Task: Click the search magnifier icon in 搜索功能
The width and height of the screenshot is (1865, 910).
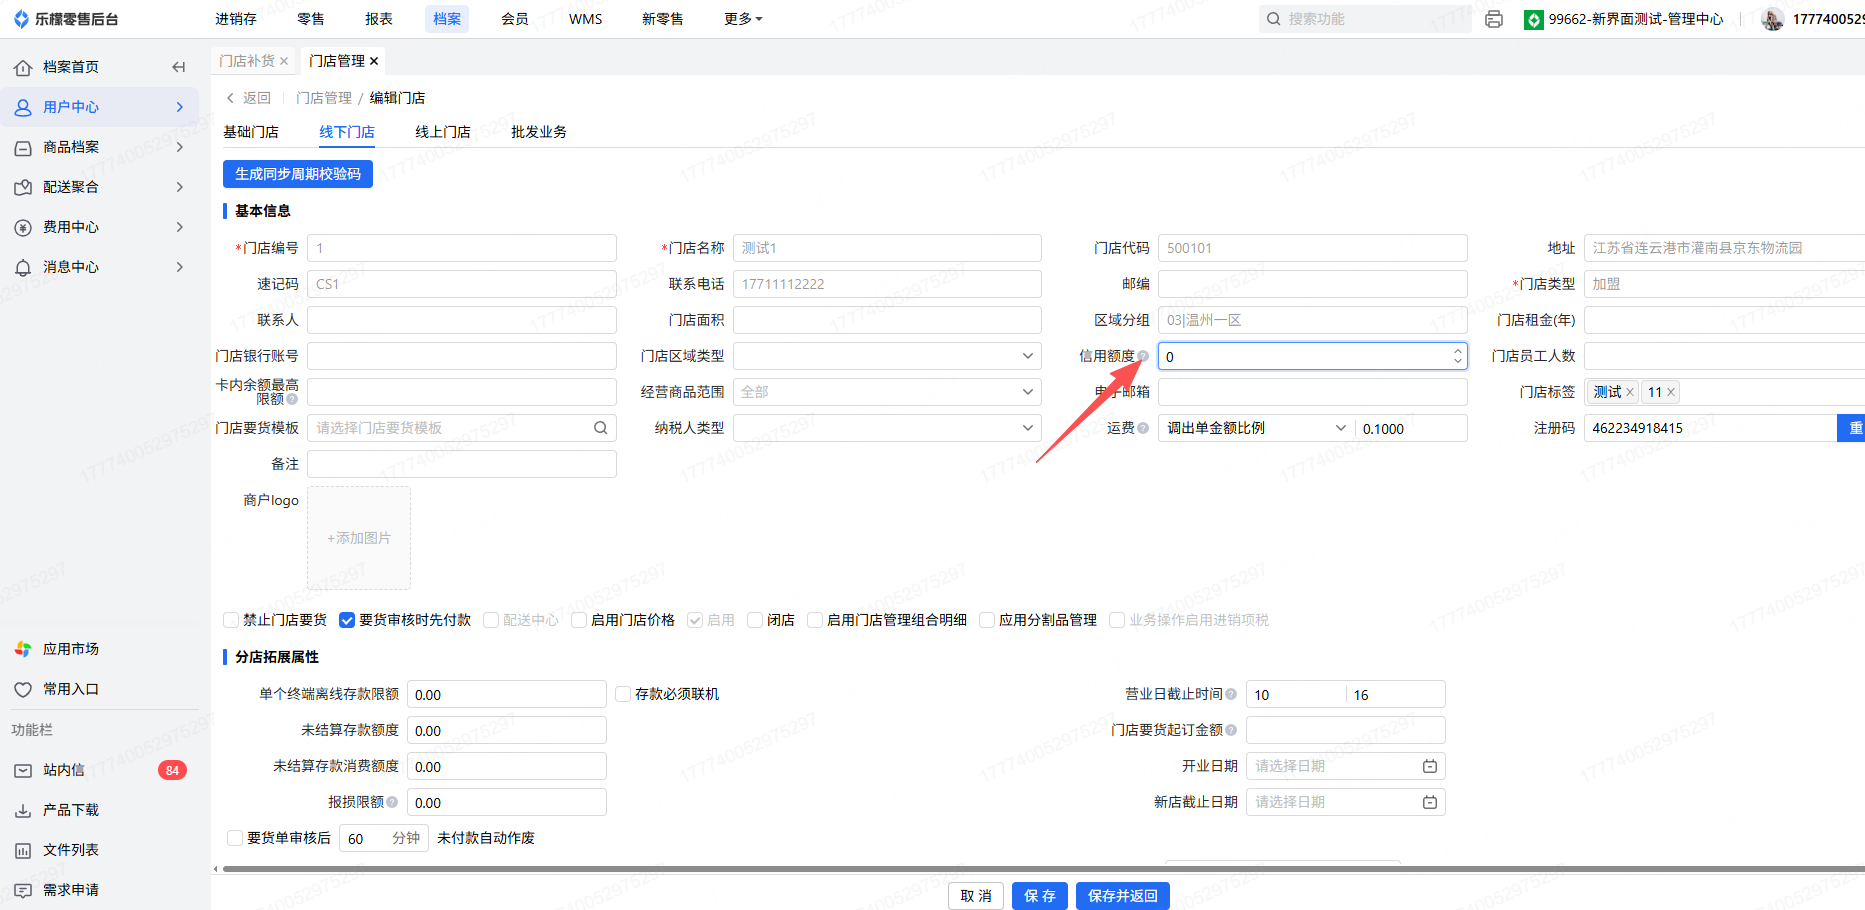Action: 1274,19
